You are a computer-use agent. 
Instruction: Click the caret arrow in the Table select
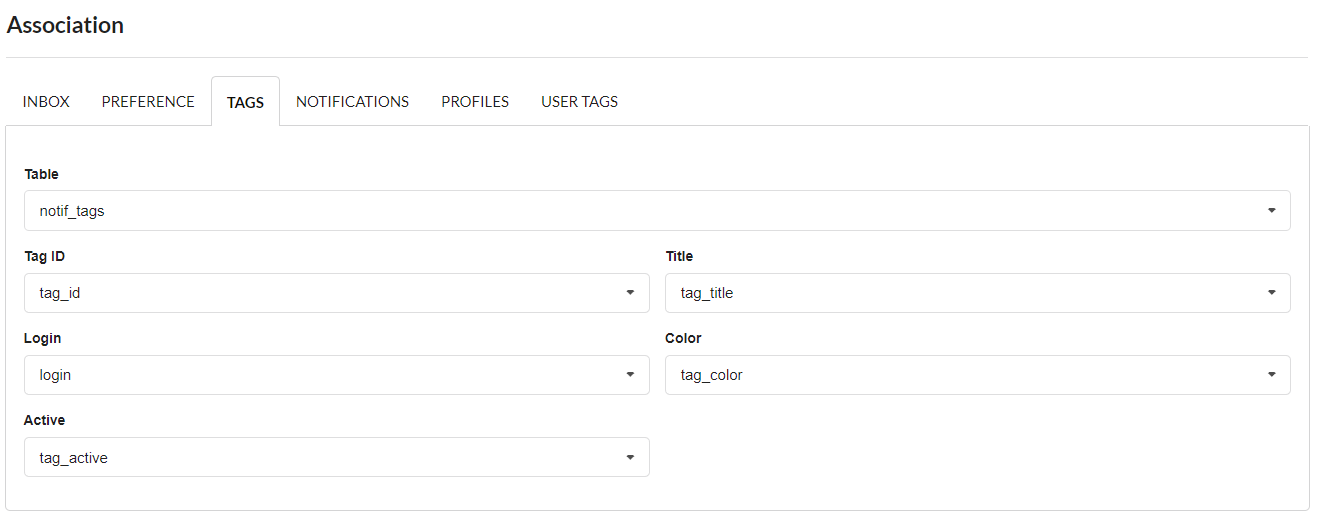click(1271, 211)
